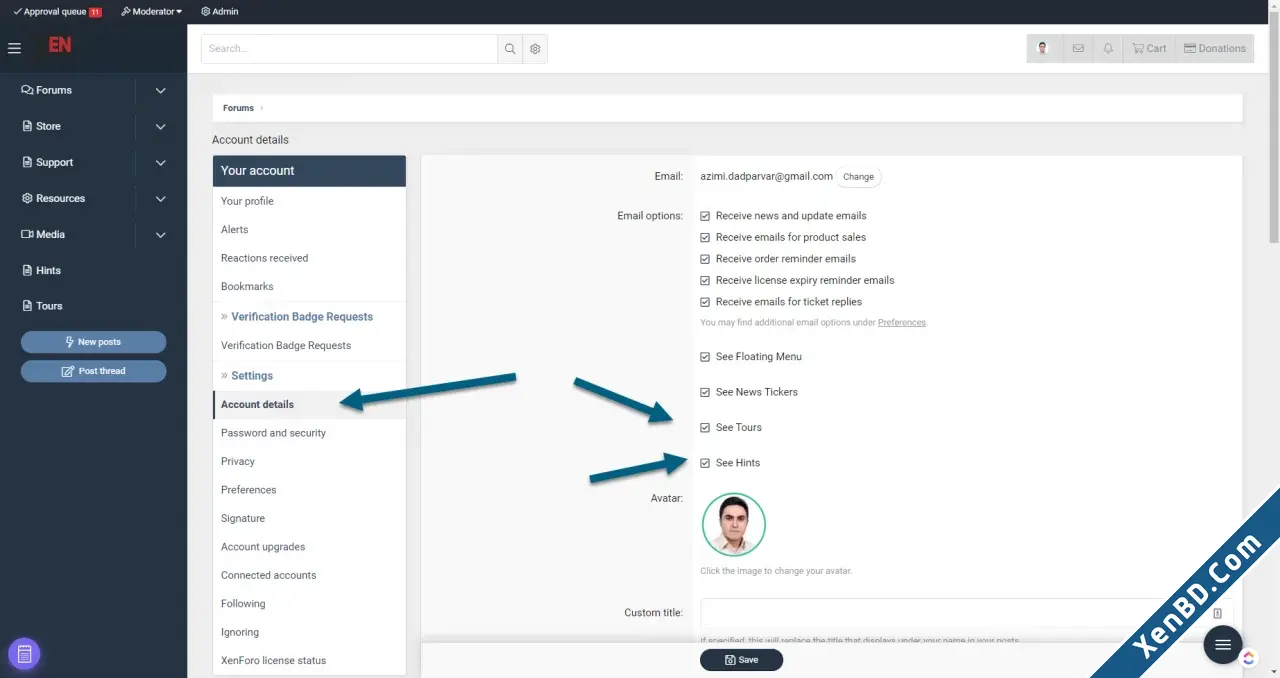Toggle Receive news and update emails

coord(705,216)
